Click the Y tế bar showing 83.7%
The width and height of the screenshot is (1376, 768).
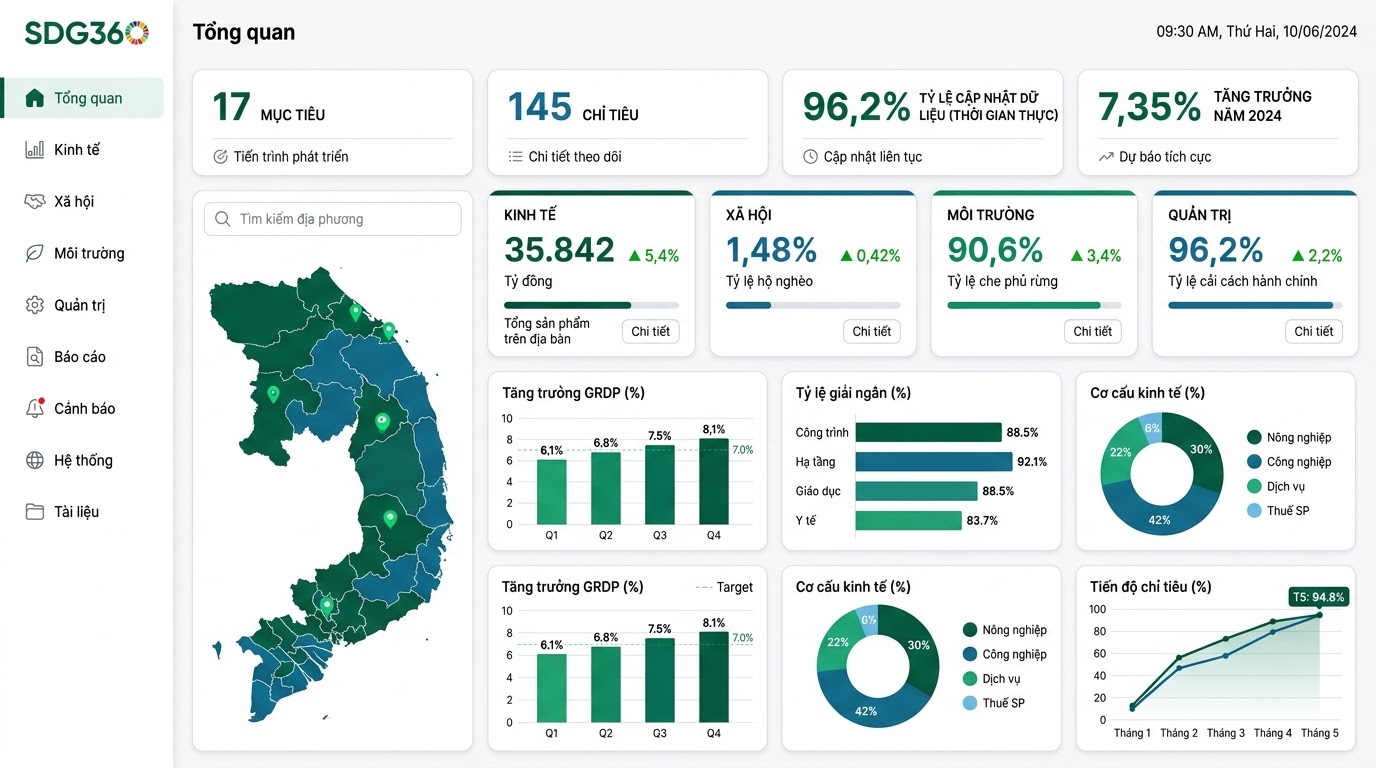(x=907, y=520)
